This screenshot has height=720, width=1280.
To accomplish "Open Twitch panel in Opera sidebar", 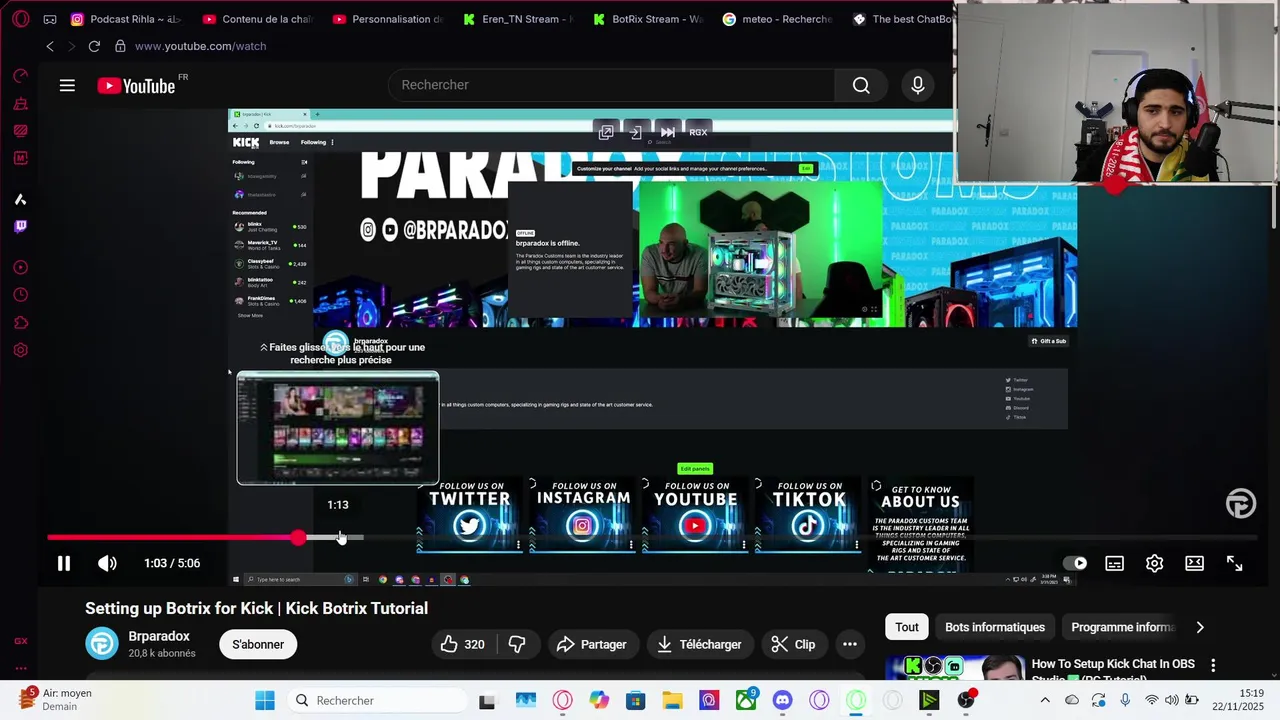I will tap(20, 226).
